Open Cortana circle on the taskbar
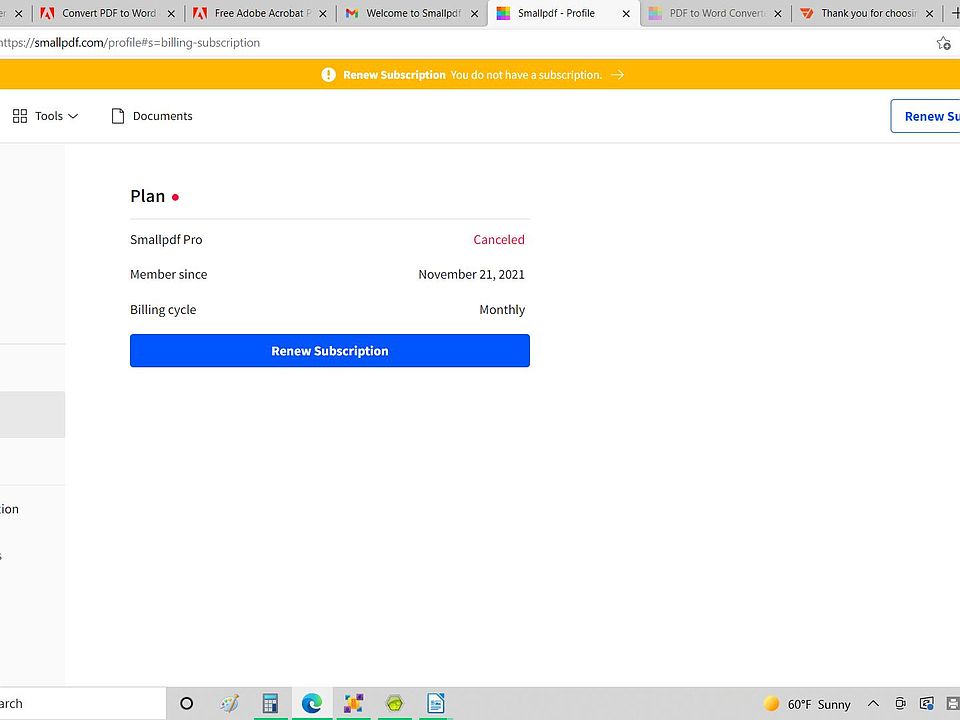 coord(187,703)
